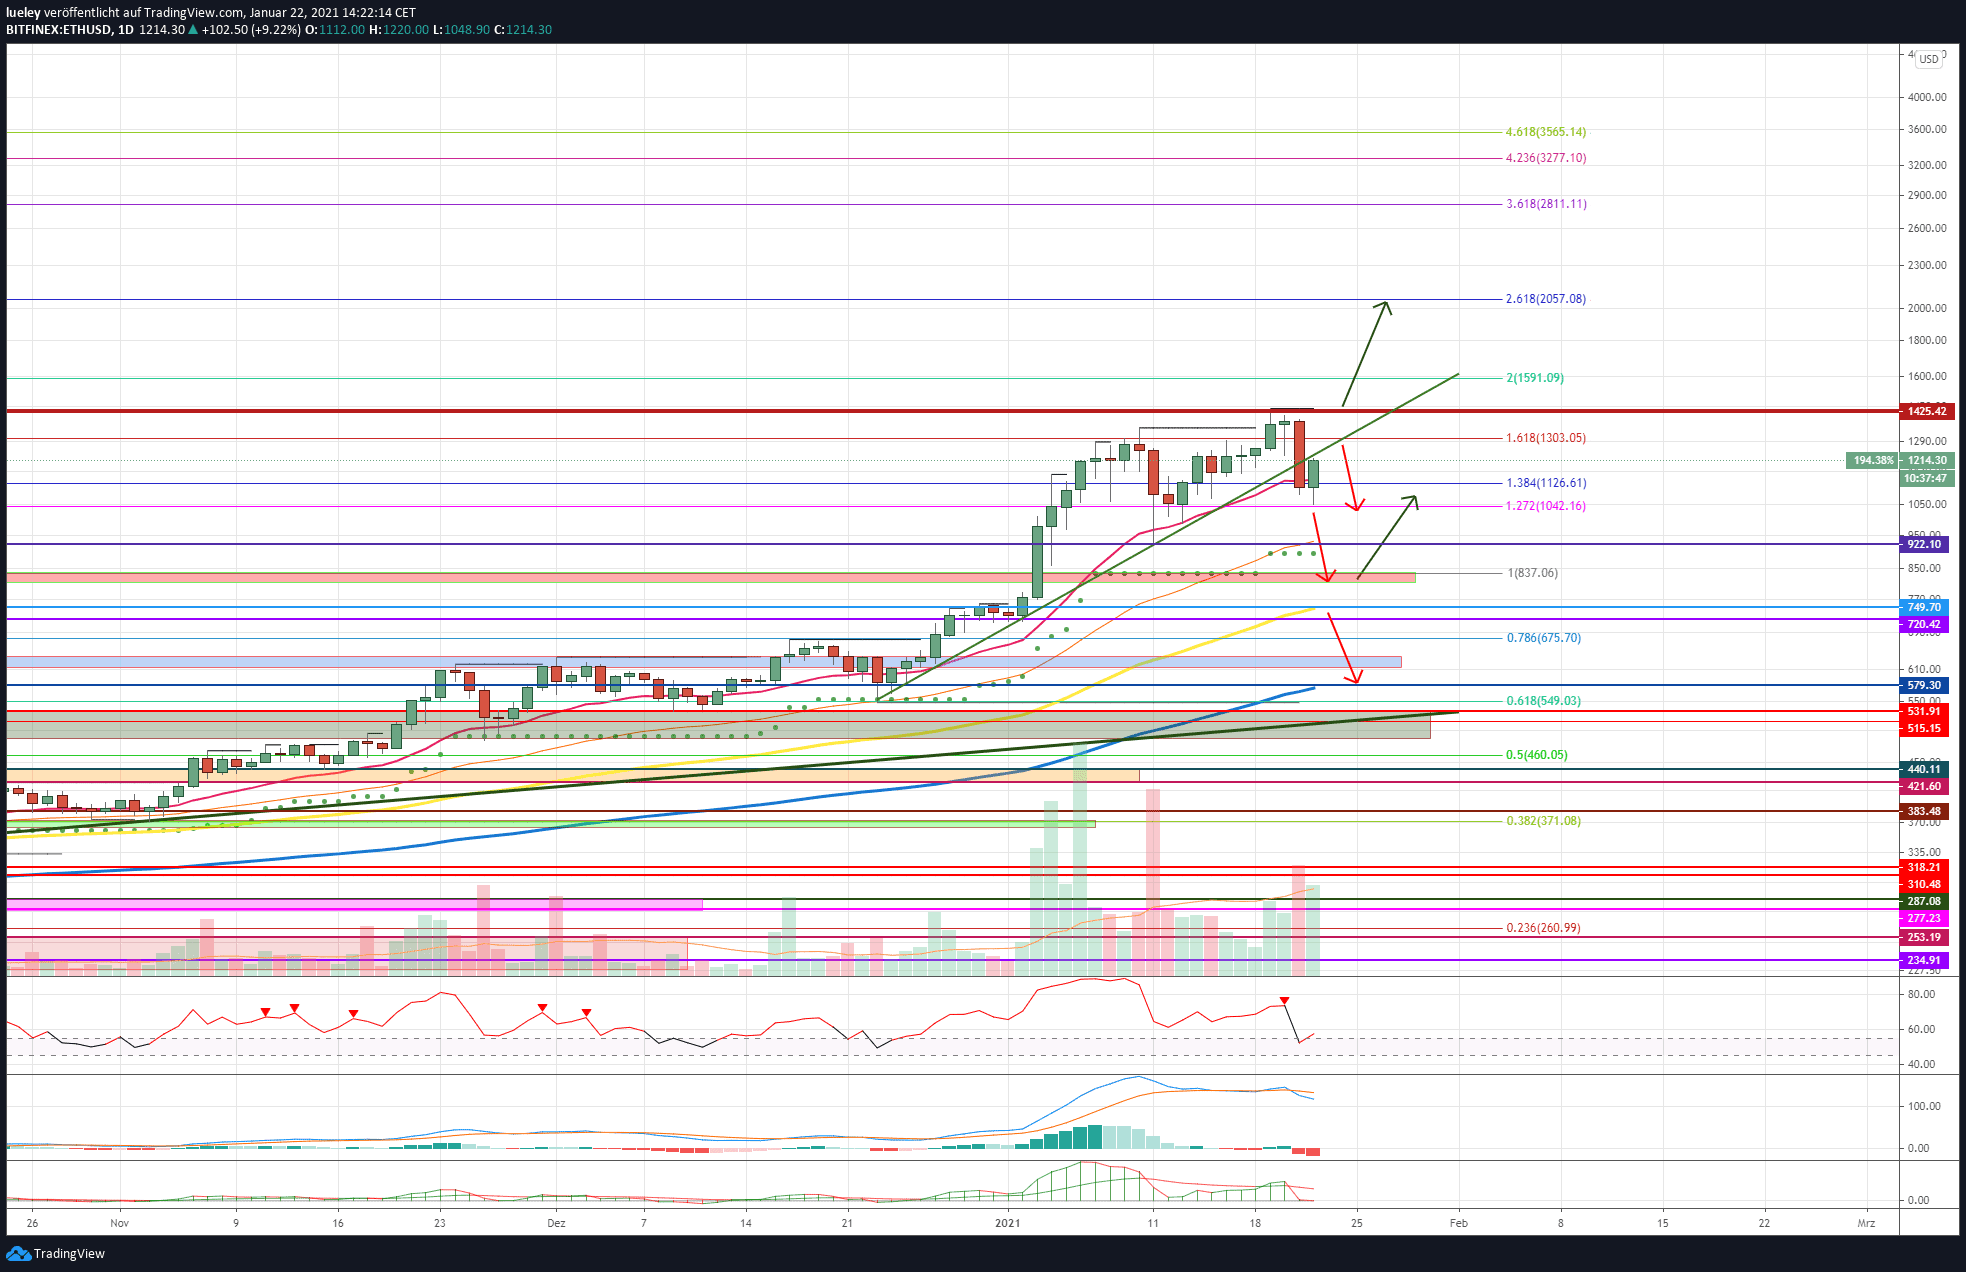Select Fibonacci level 0.382(371.08) label
The image size is (1966, 1272).
1544,821
